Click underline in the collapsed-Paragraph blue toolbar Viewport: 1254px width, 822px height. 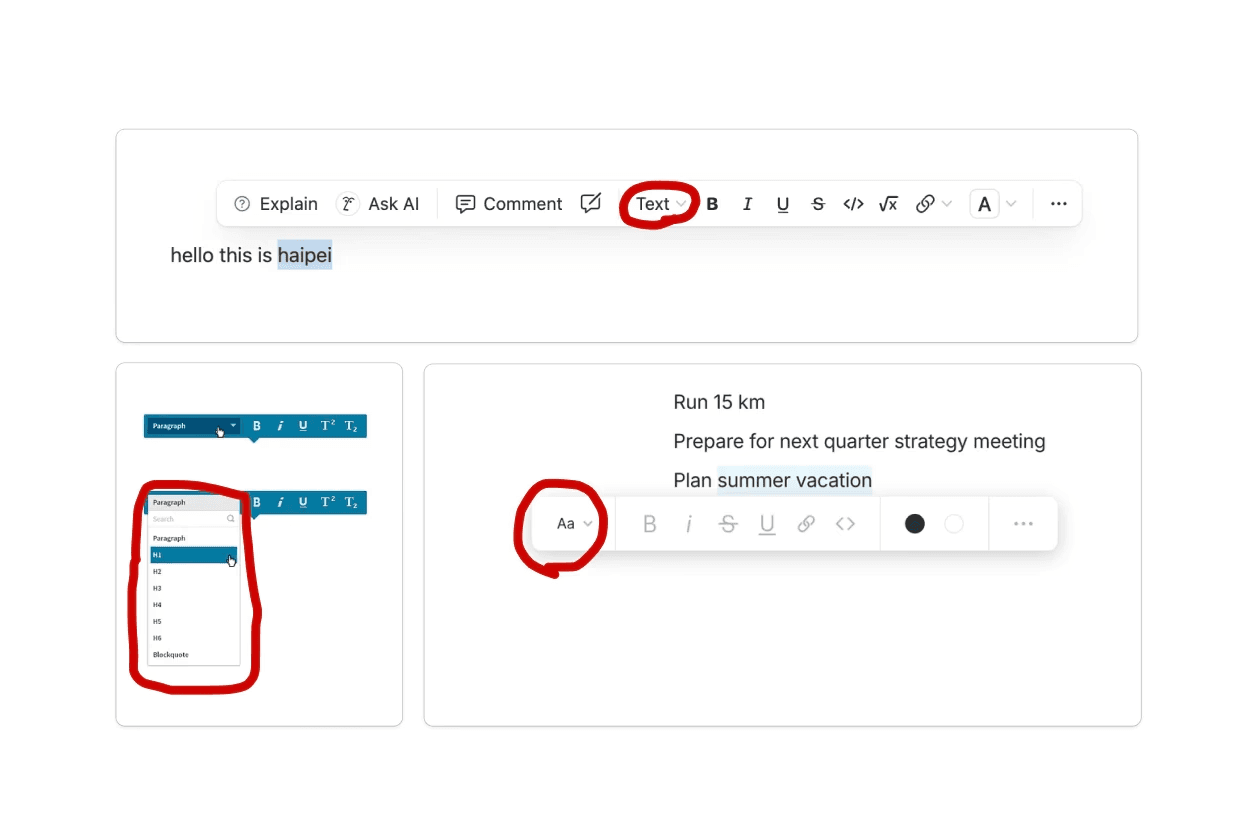(303, 426)
